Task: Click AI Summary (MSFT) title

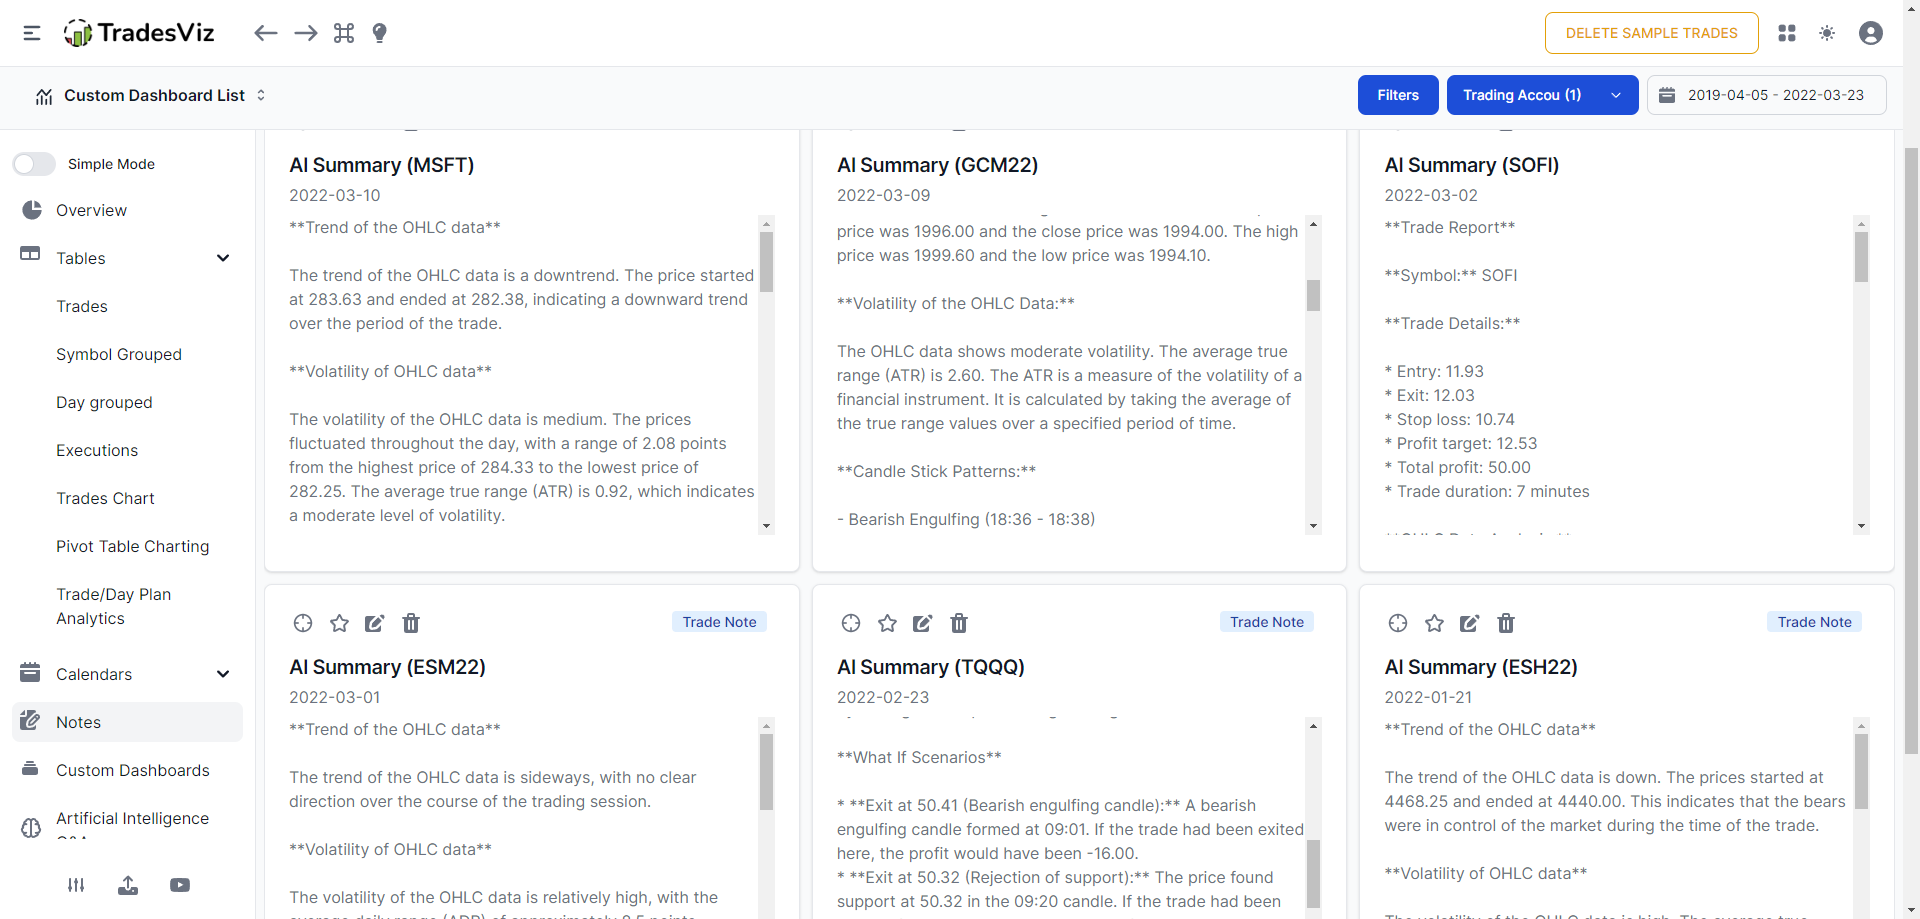Action: [382, 165]
